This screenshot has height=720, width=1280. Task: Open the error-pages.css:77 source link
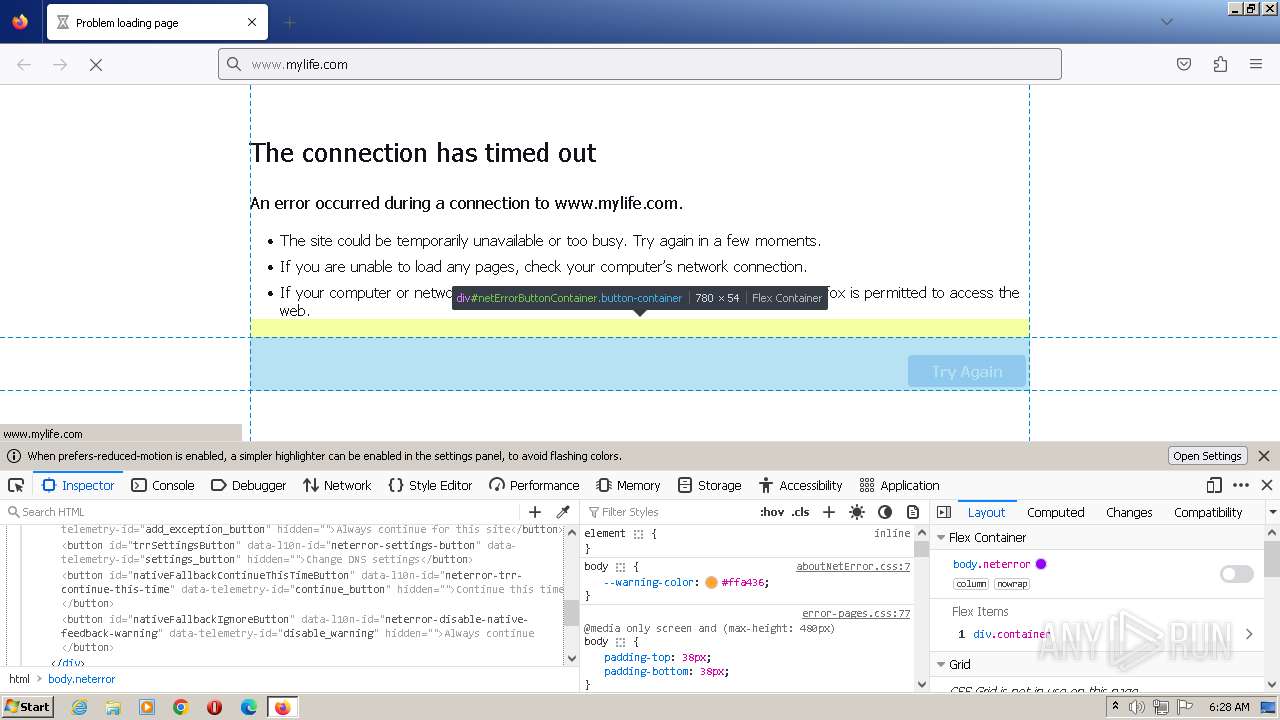pyautogui.click(x=856, y=613)
